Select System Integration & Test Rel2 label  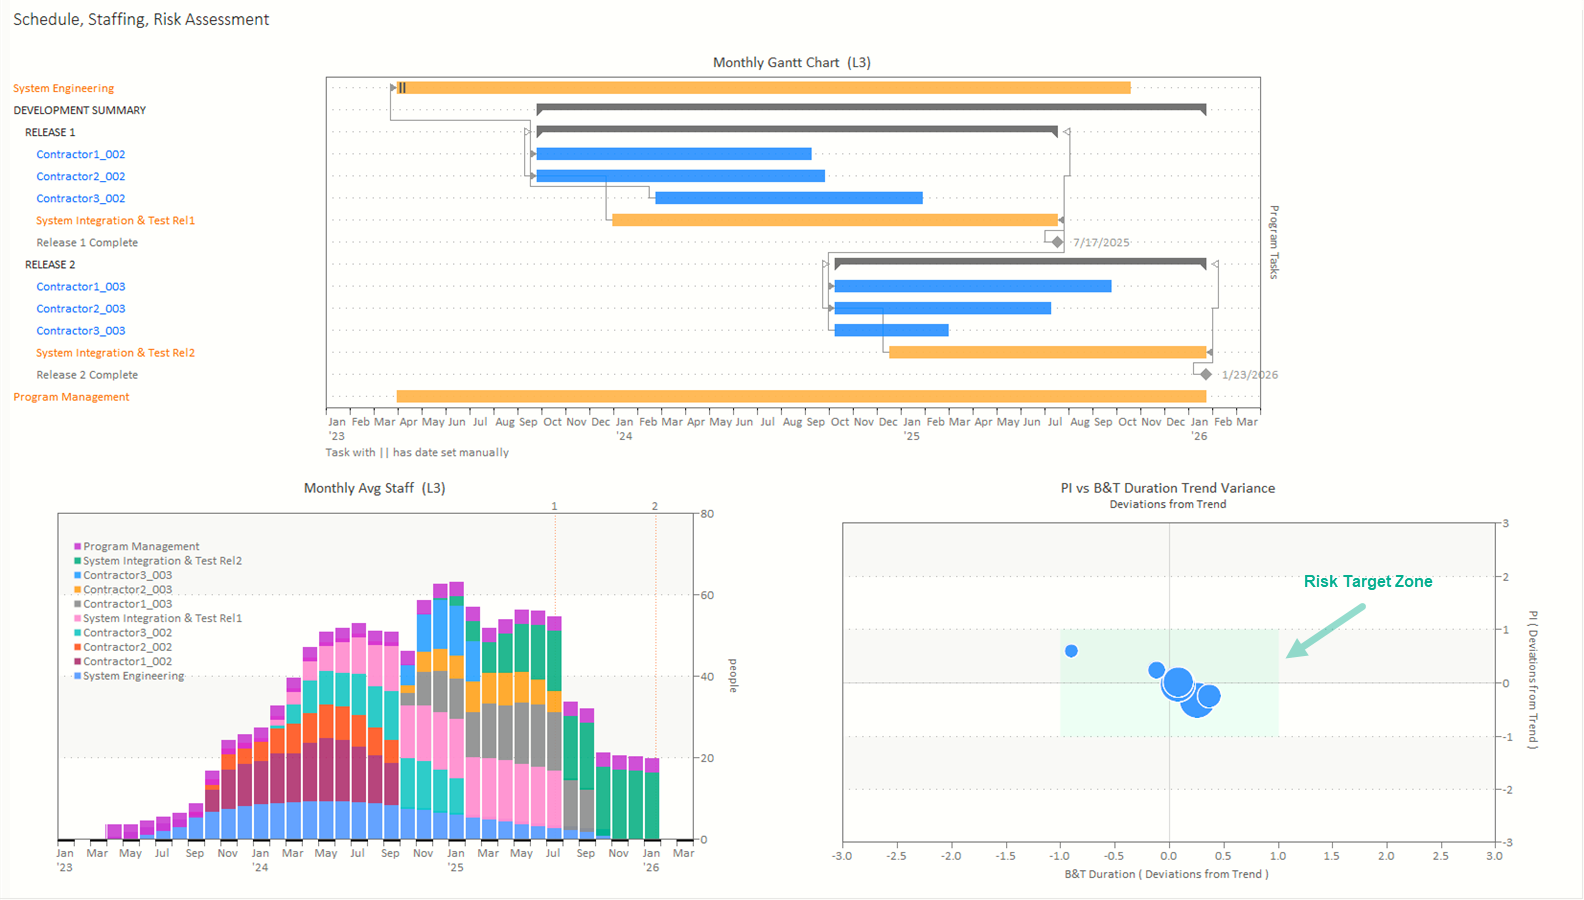click(115, 352)
